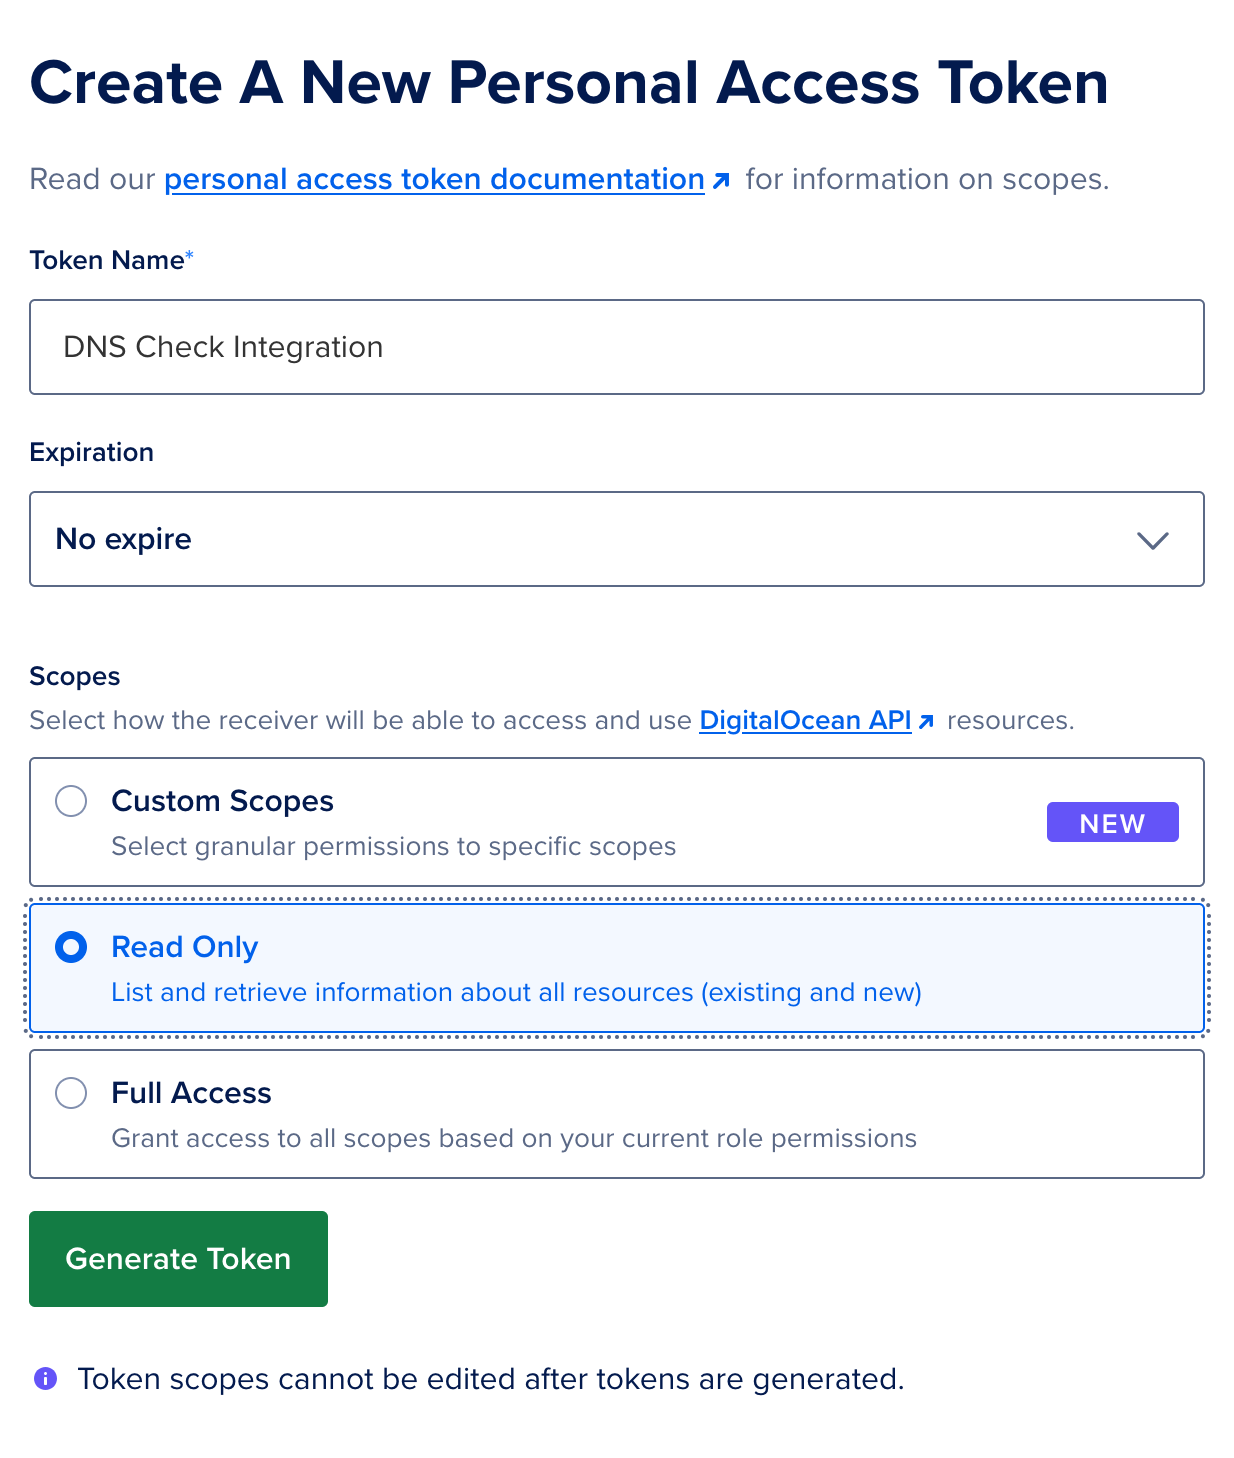Click the Create A New Personal Access Token title

569,83
